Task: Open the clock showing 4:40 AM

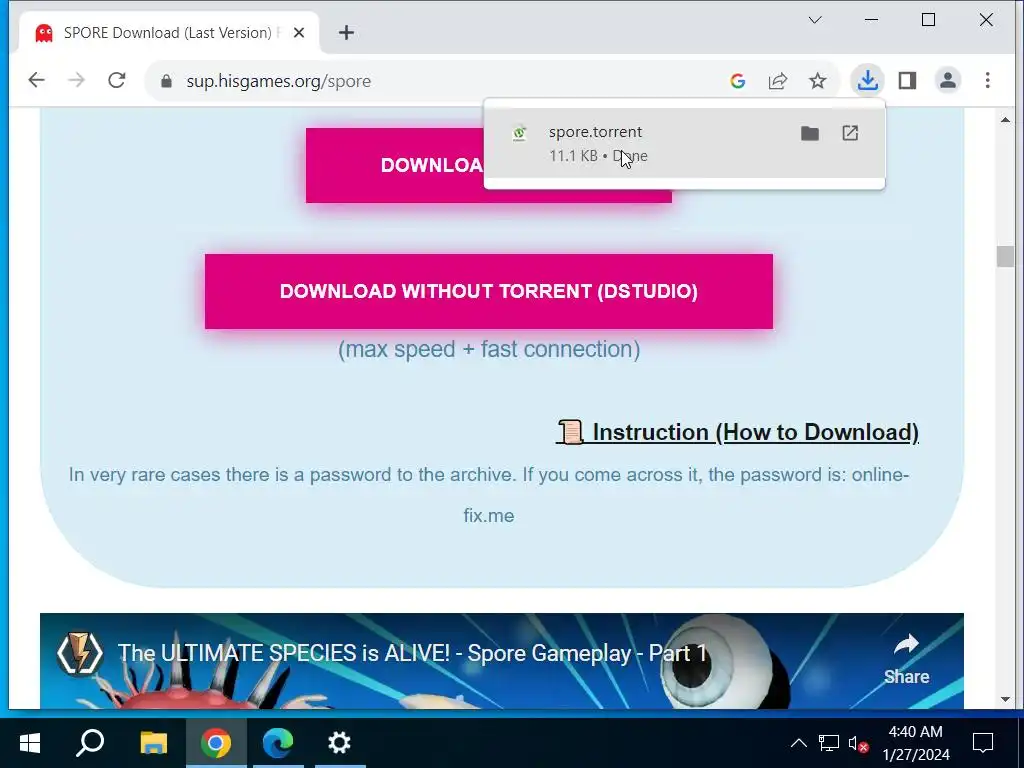Action: click(x=916, y=743)
